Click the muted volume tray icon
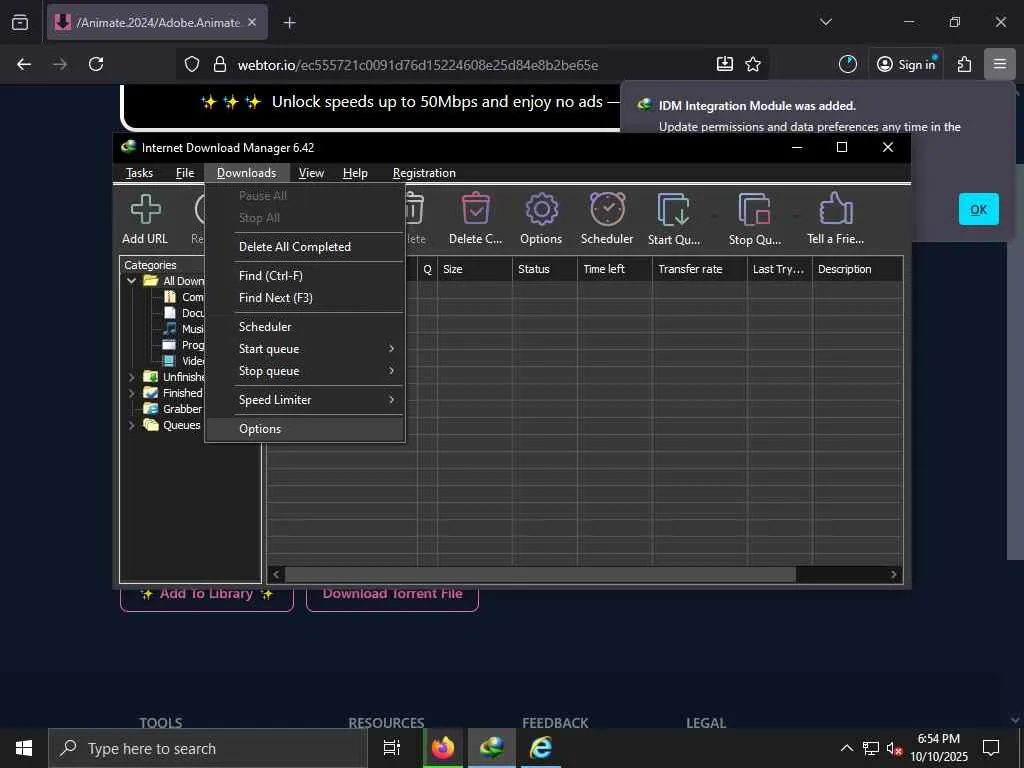 [893, 748]
